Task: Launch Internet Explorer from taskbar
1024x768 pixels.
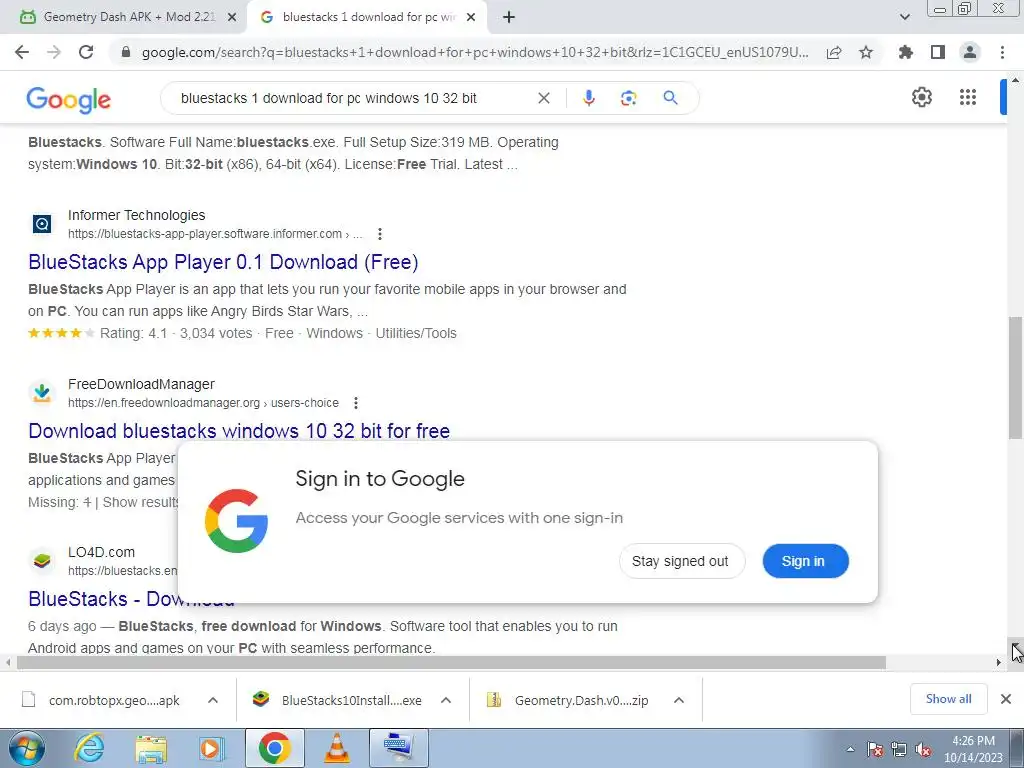Action: pos(89,748)
